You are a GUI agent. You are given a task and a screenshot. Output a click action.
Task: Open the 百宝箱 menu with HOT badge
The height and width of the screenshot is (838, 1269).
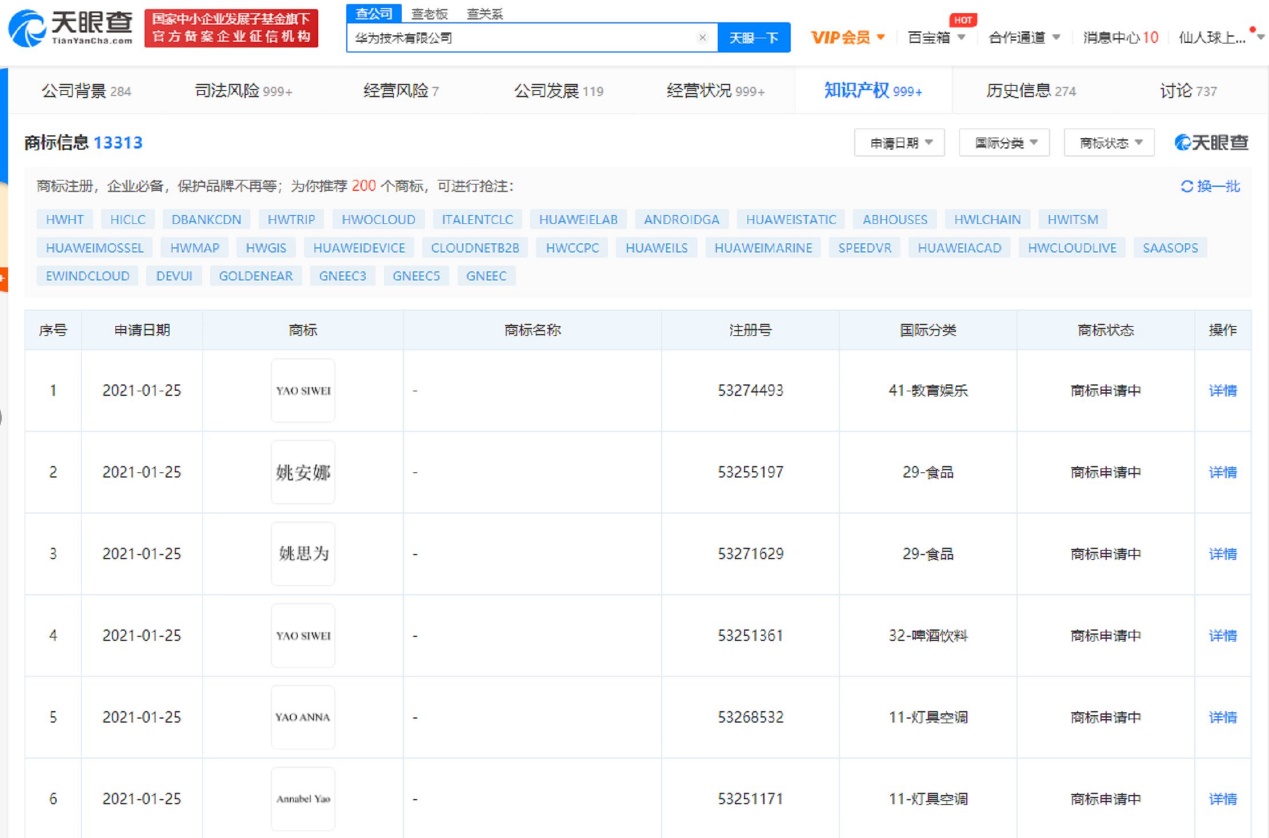point(936,38)
